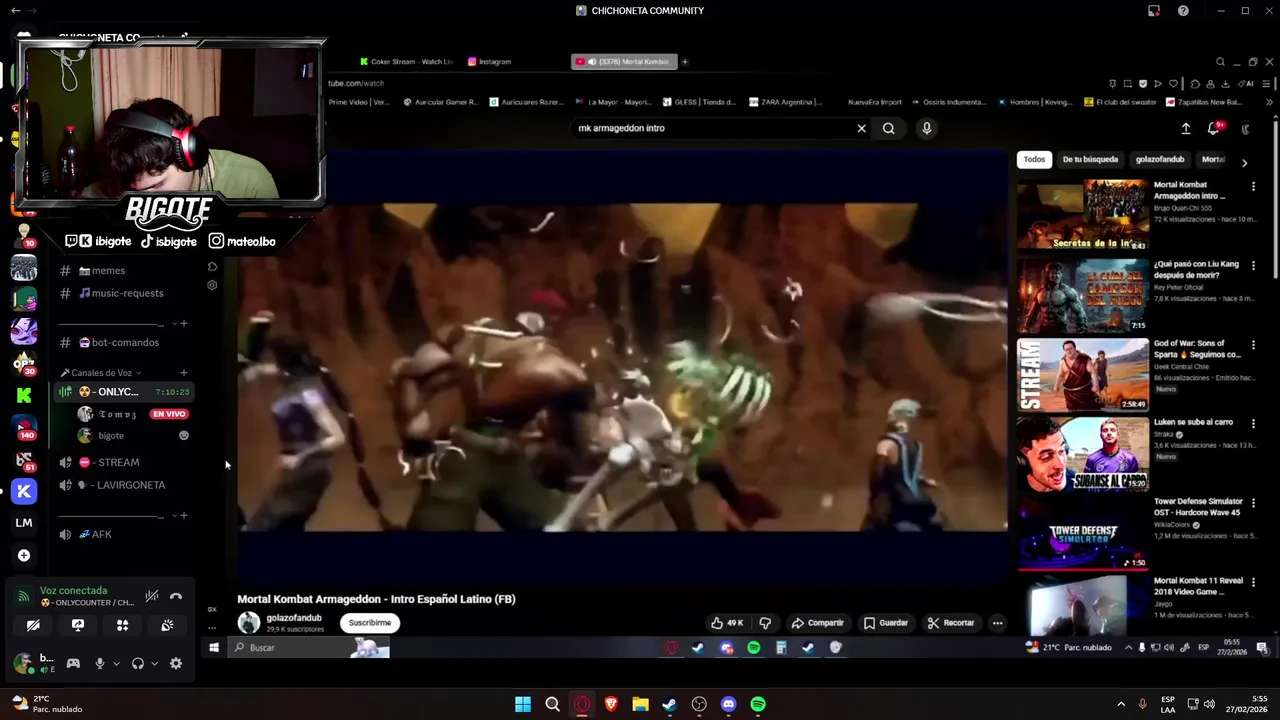Clear the YouTube search text
1280x720 pixels.
click(x=861, y=128)
